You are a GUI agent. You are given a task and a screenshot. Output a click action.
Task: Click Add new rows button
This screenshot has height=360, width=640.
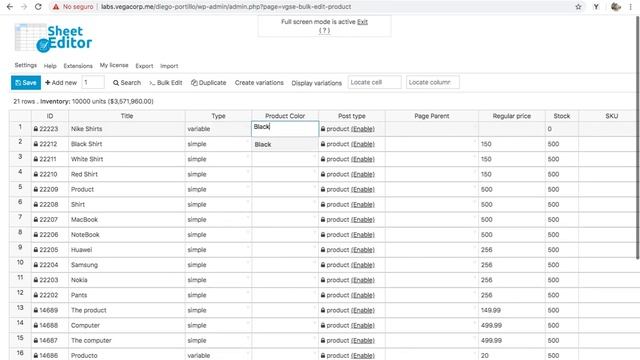pyautogui.click(x=61, y=83)
